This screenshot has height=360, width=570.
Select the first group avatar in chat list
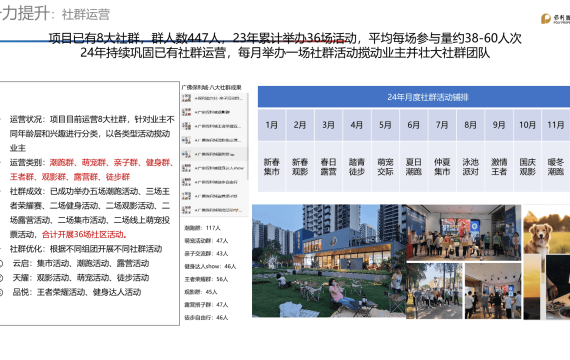click(186, 98)
